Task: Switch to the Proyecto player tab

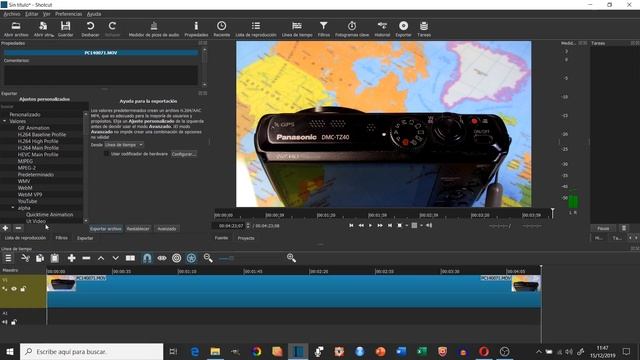Action: click(246, 238)
